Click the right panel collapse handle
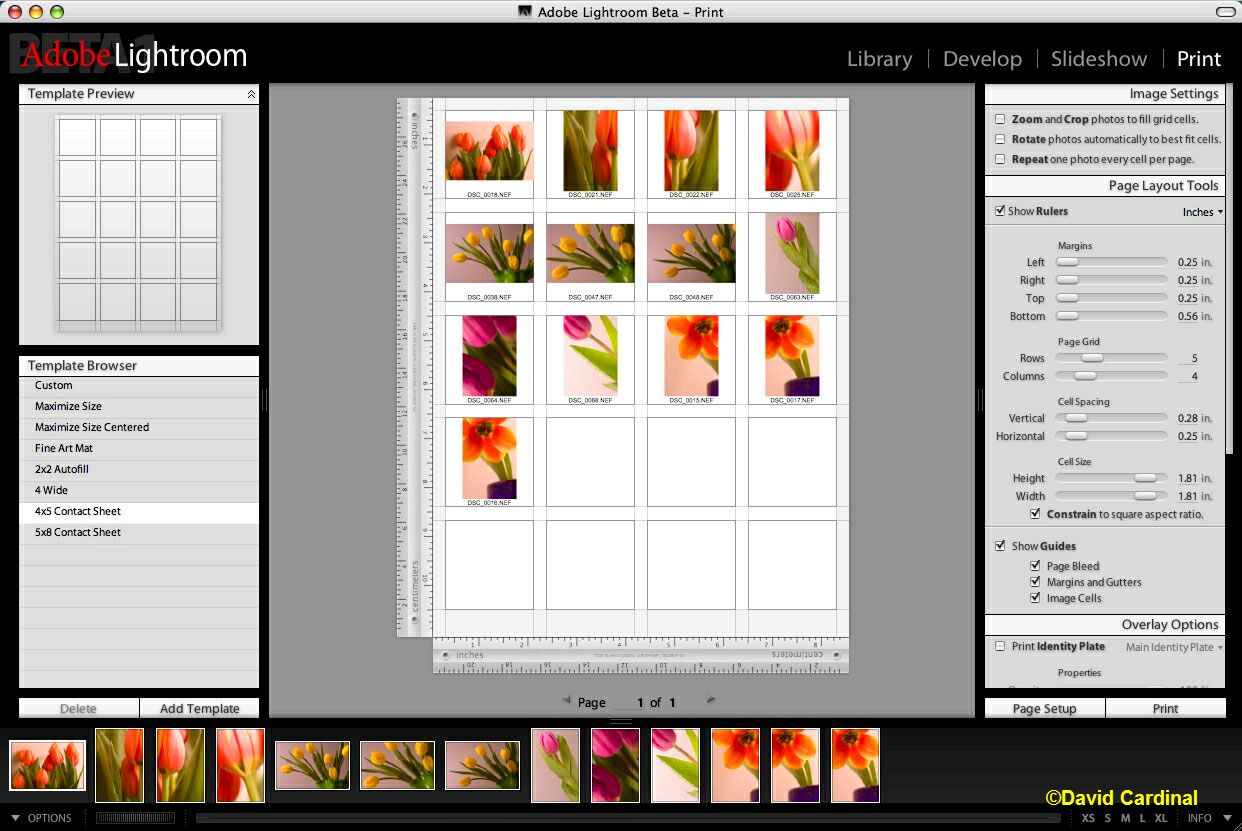Screen dimensions: 1242x831 980,400
